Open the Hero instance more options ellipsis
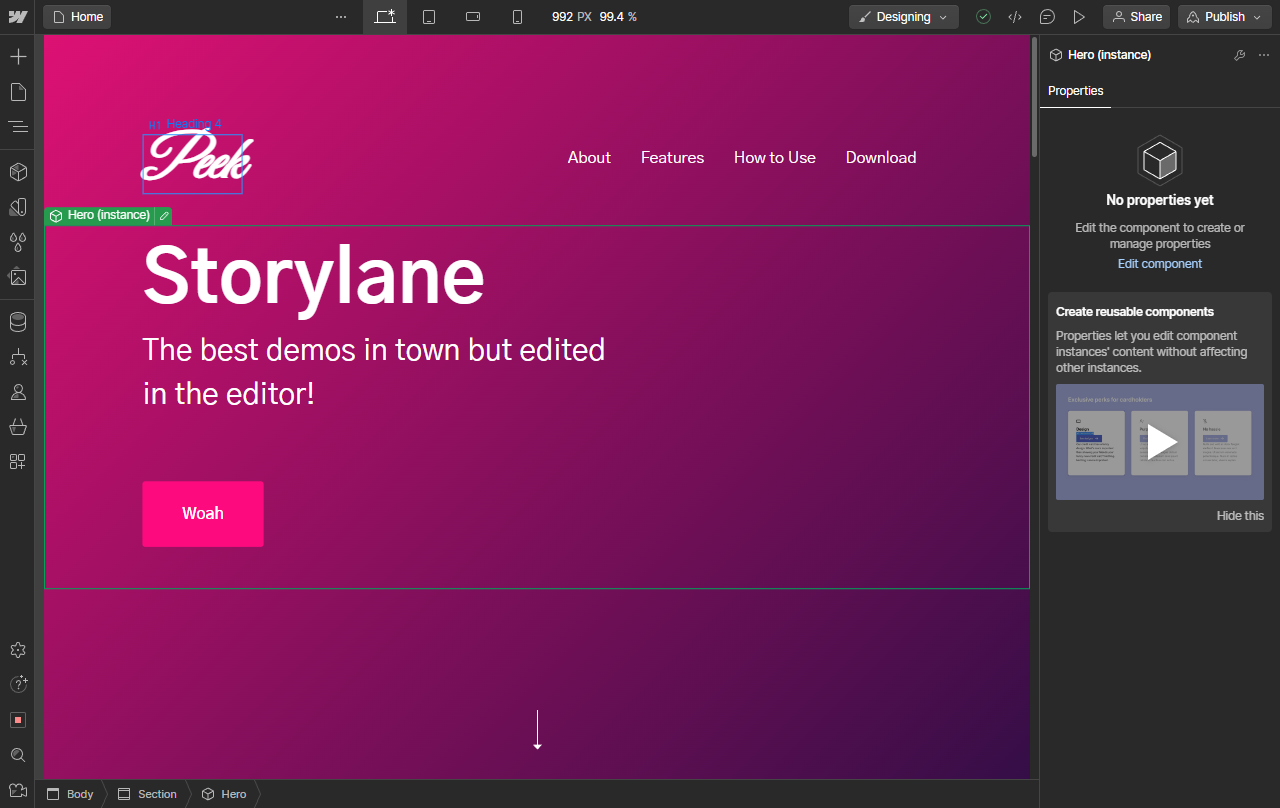 coord(1264,55)
